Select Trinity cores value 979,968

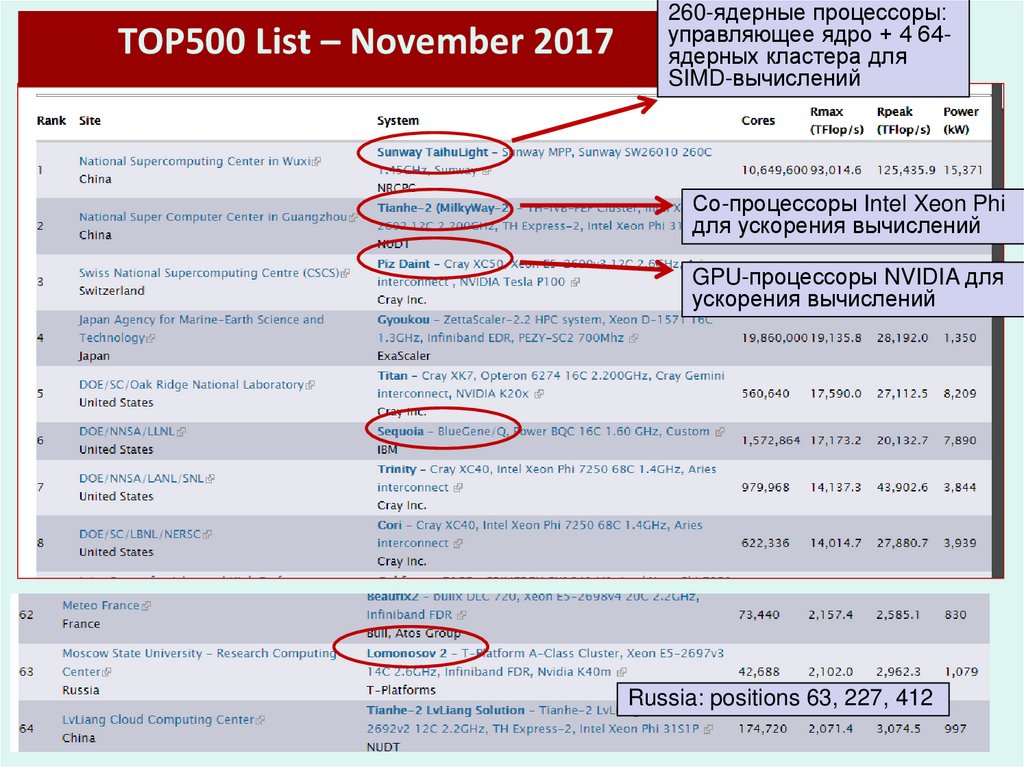(x=765, y=487)
